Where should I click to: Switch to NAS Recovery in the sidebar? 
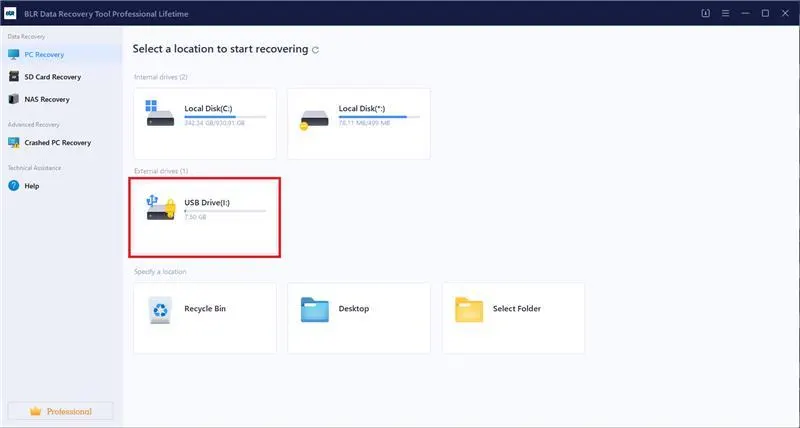tap(47, 100)
